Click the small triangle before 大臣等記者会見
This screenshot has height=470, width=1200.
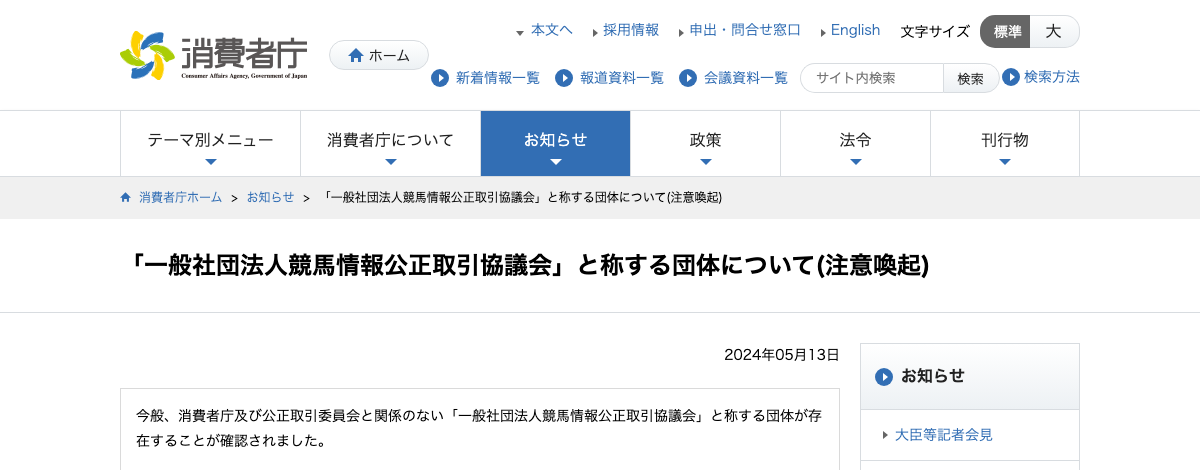click(886, 435)
